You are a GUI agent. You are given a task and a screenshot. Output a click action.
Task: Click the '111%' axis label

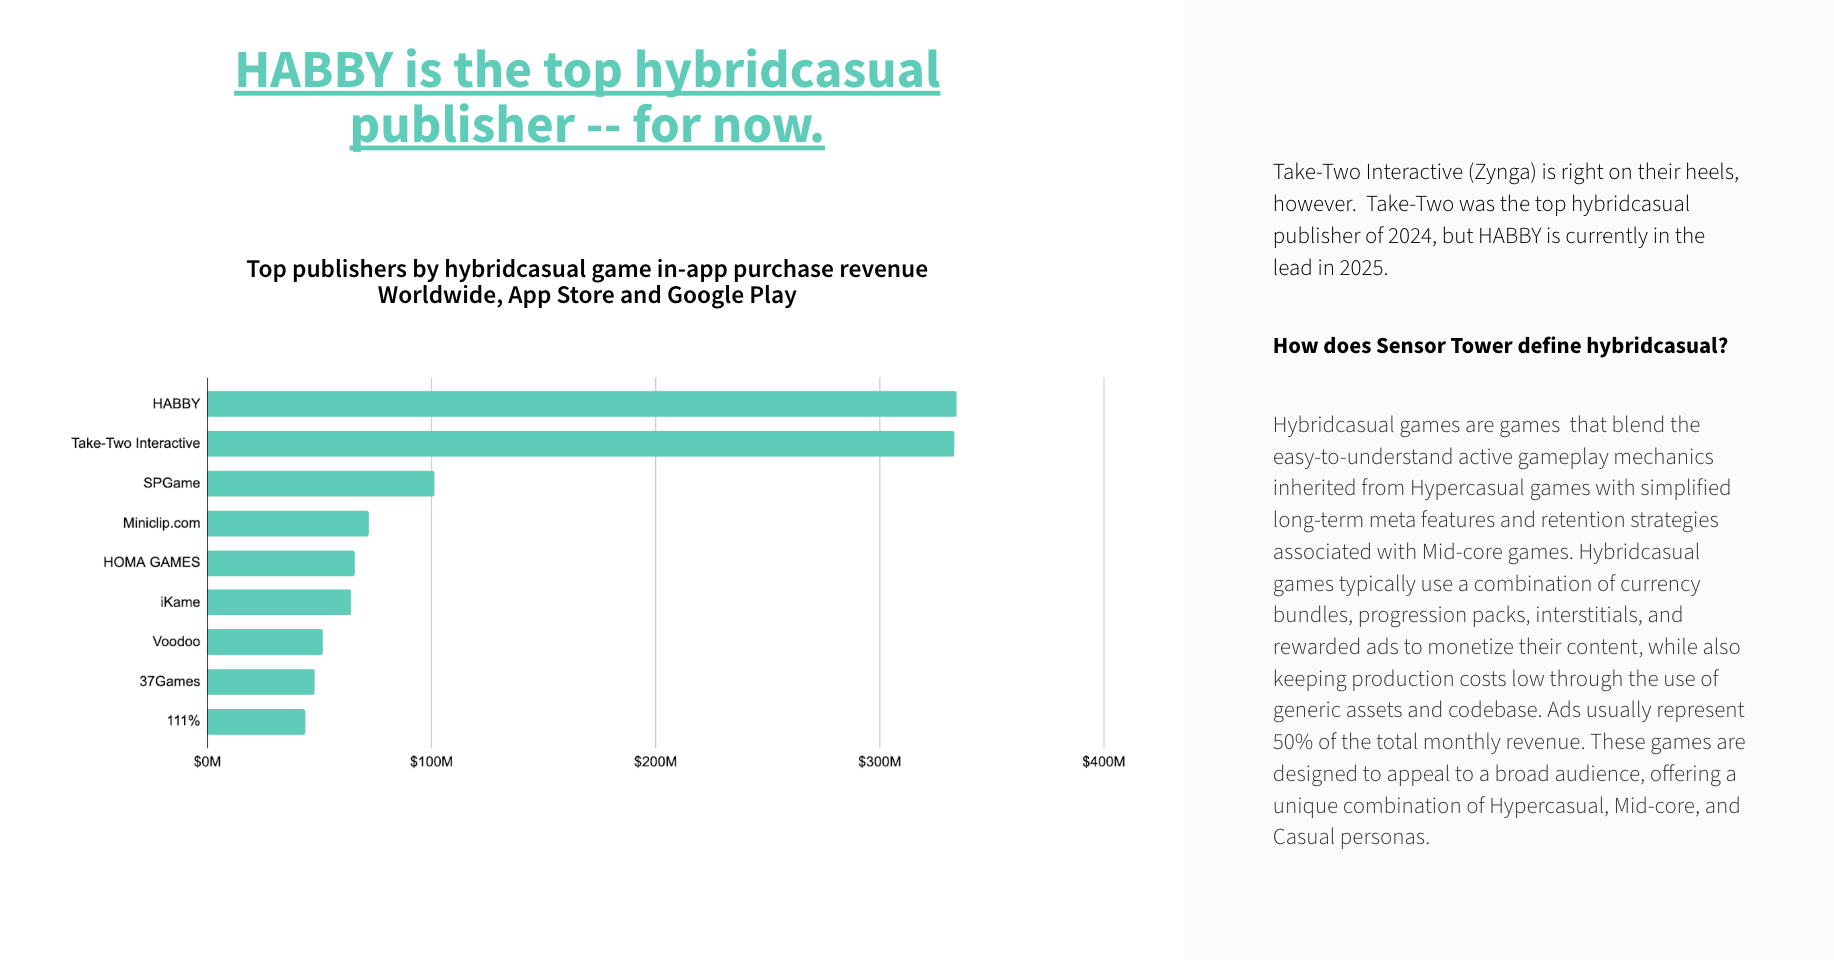[x=184, y=721]
